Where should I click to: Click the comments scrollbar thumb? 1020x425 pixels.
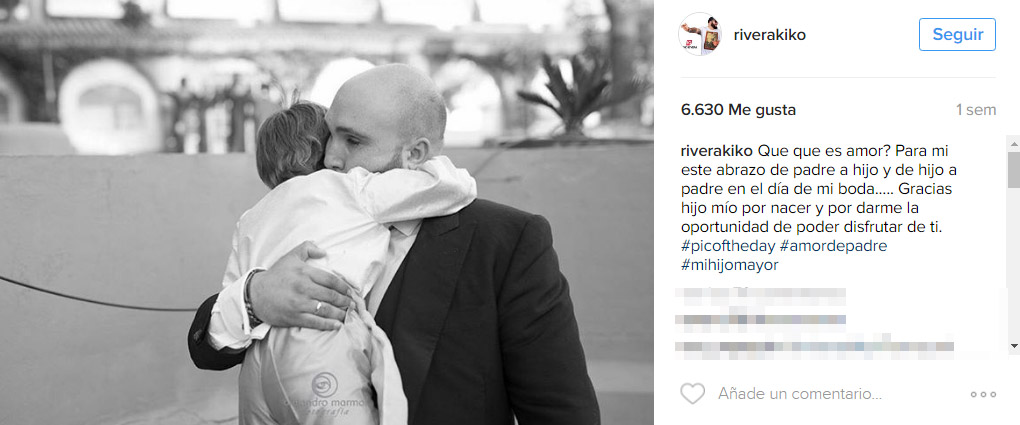[x=1013, y=170]
